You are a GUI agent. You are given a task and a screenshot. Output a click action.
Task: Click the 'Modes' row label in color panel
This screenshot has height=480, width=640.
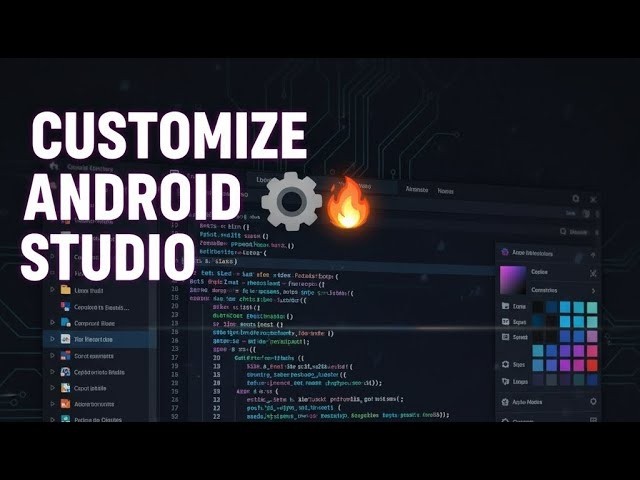527,402
